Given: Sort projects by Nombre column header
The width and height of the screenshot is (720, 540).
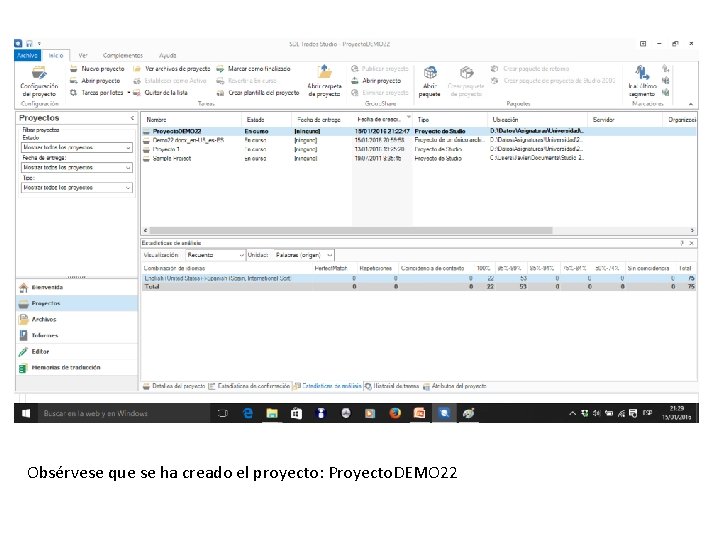Looking at the screenshot, I should [x=191, y=119].
